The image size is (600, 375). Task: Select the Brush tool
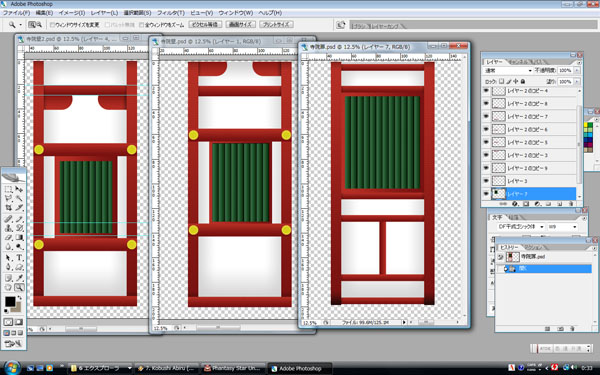[x=19, y=219]
